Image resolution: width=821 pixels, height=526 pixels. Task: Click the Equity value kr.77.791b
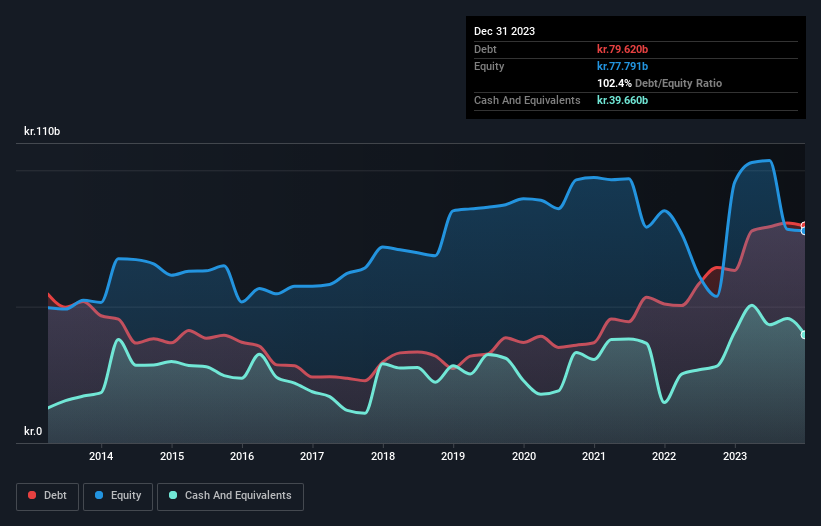click(623, 66)
